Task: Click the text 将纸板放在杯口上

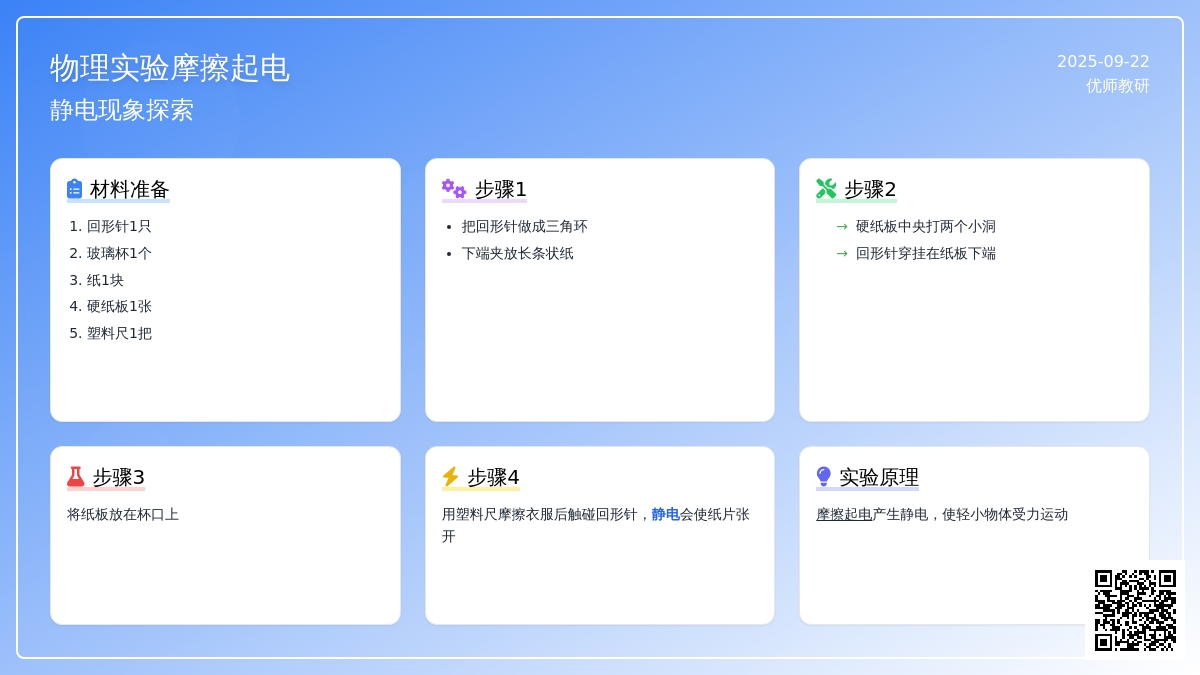Action: (123, 514)
